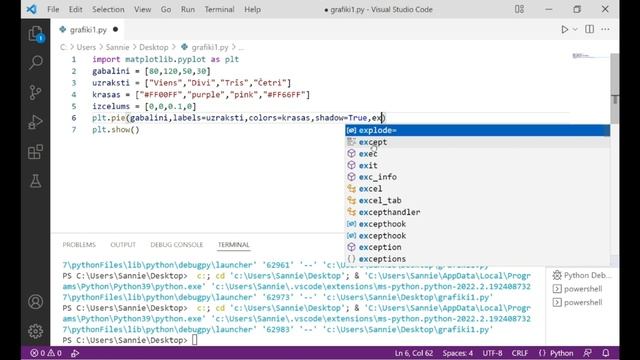Click Sannie in the breadcrumb path
Viewport: 640px width, 360px height.
[x=117, y=47]
